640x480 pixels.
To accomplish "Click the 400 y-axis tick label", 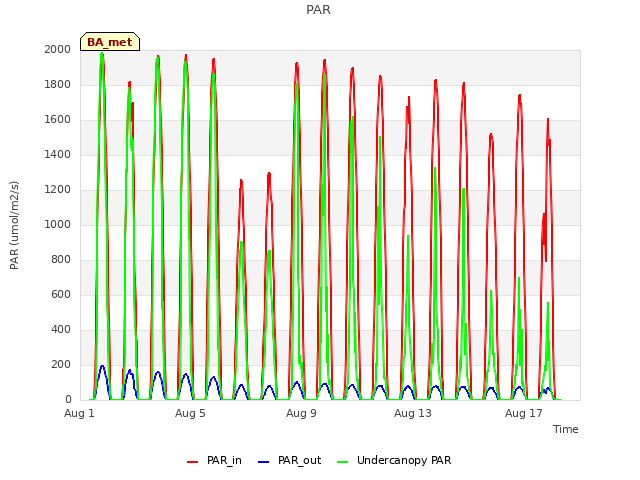I will click(61, 329).
